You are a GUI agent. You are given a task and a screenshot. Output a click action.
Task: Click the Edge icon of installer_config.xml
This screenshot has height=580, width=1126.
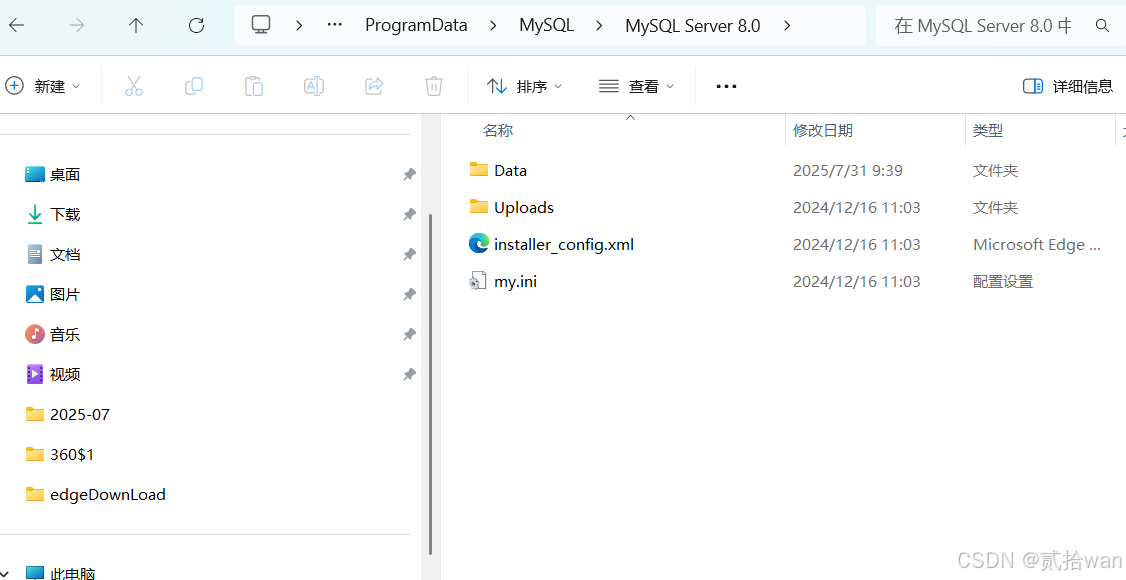pyautogui.click(x=479, y=244)
